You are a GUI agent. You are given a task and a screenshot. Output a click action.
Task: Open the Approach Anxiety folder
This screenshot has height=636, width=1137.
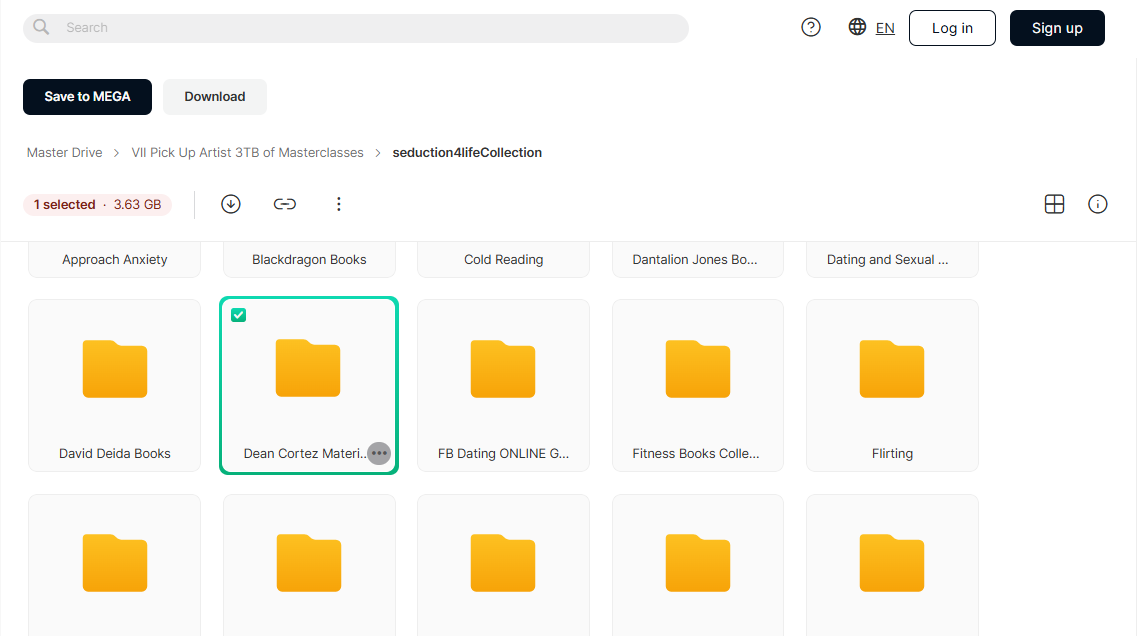115,260
